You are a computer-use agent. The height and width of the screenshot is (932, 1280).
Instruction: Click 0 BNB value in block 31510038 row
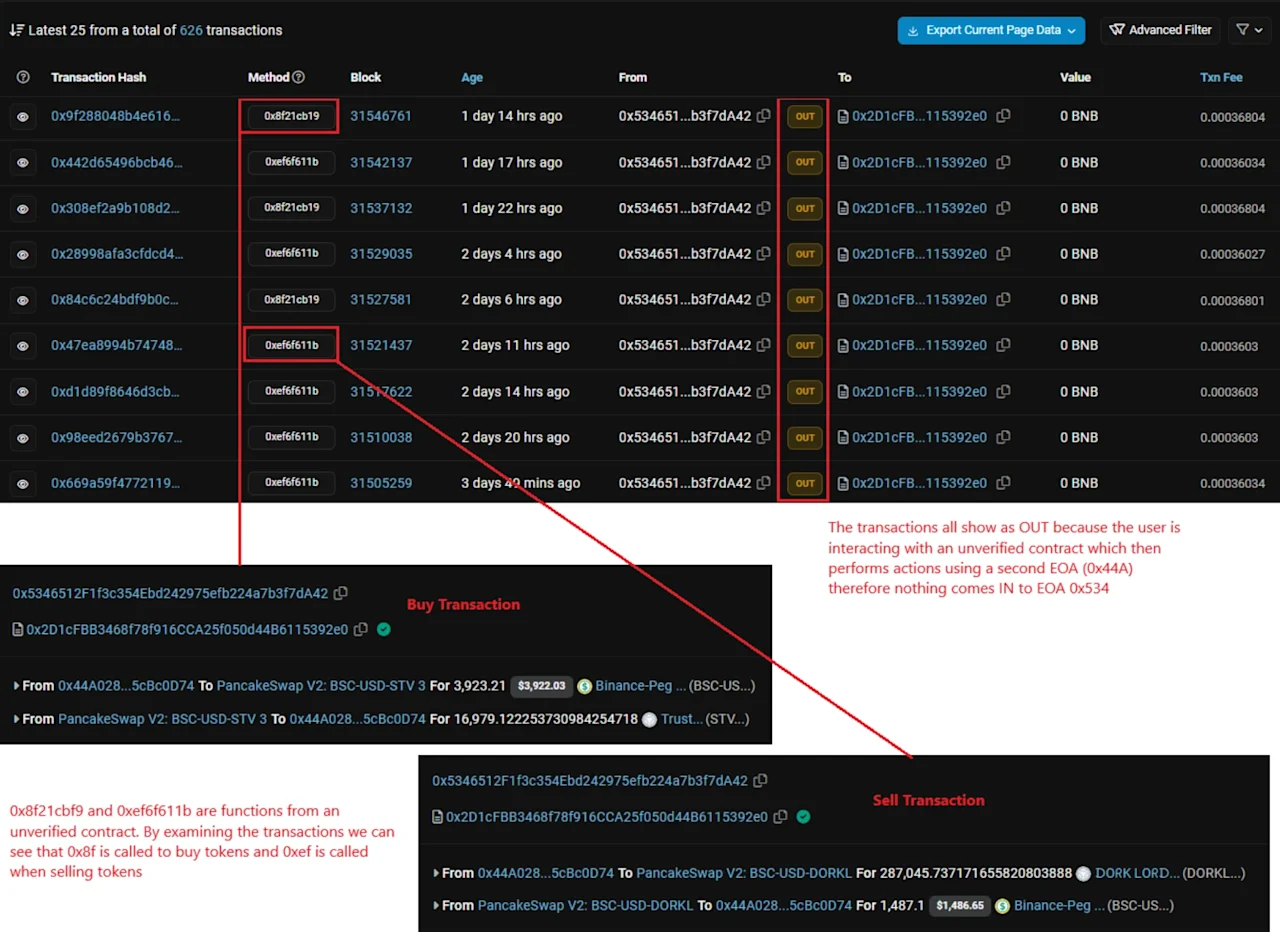pyautogui.click(x=1079, y=437)
